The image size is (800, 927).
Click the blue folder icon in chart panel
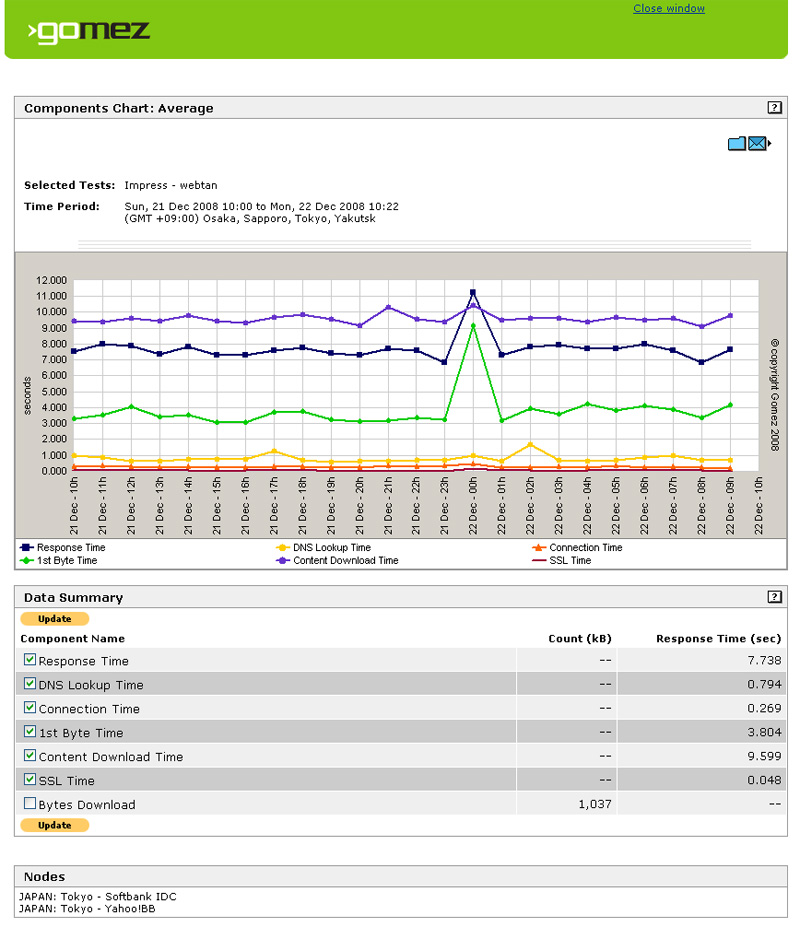tap(736, 144)
